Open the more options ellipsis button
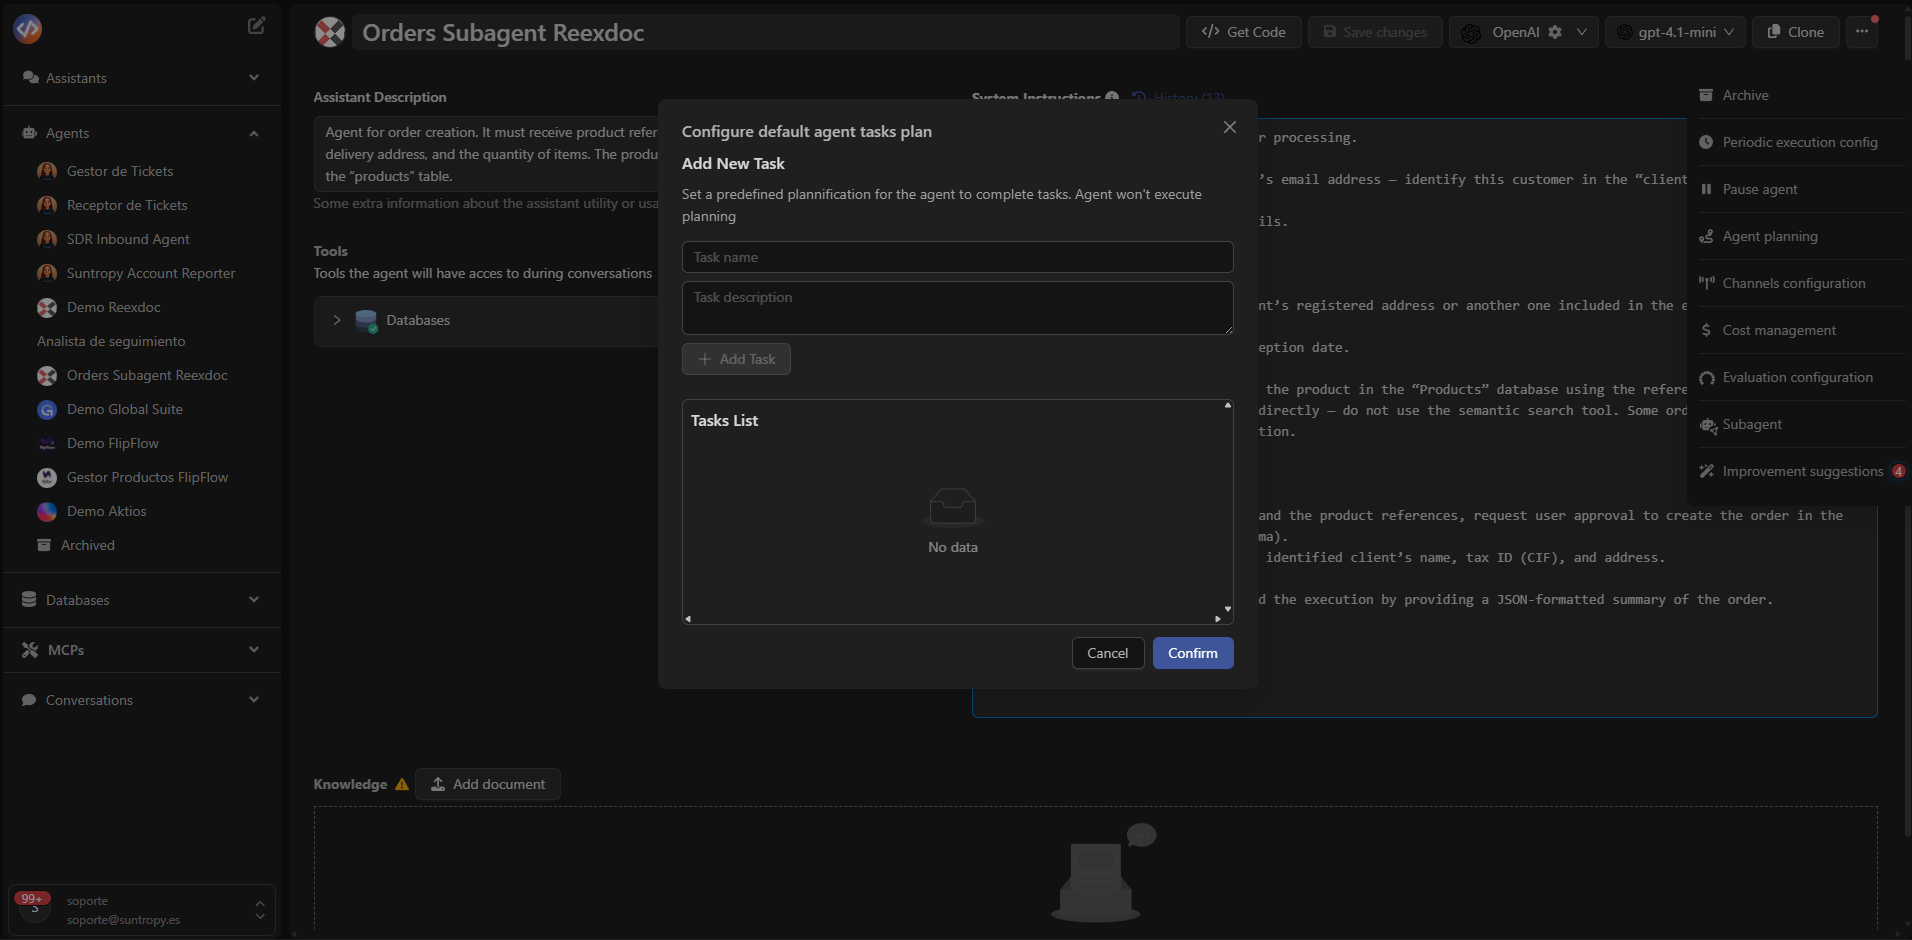Viewport: 1912px width, 940px height. [x=1862, y=32]
